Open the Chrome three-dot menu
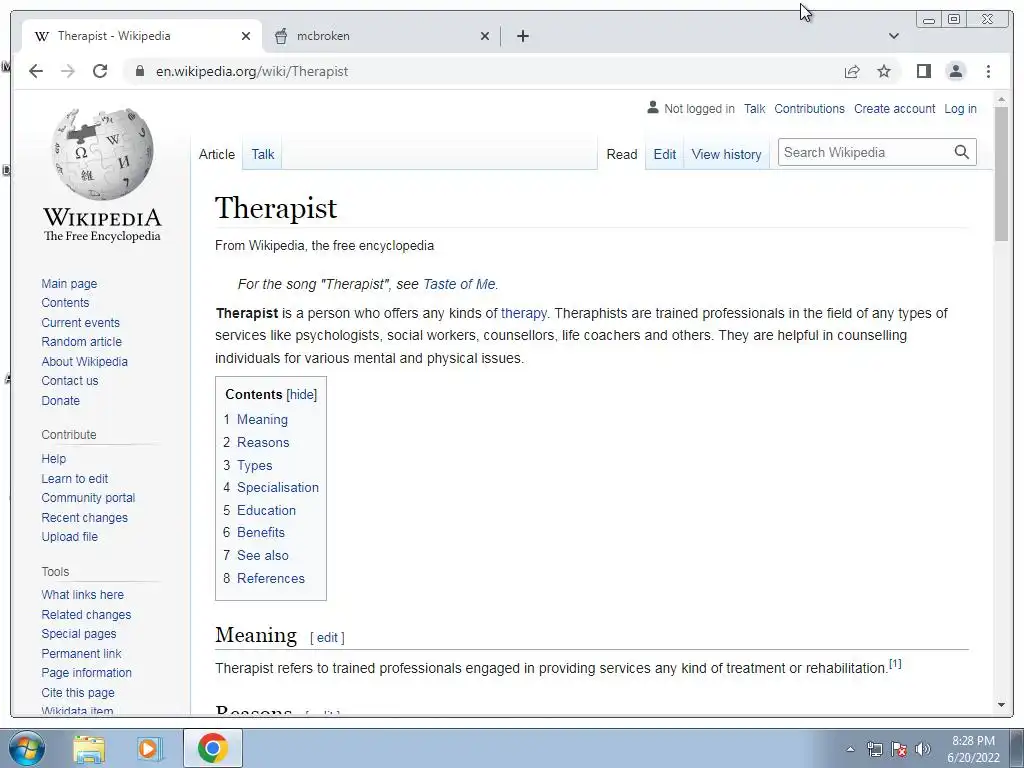Screen dimensions: 1024x768 tap(988, 71)
